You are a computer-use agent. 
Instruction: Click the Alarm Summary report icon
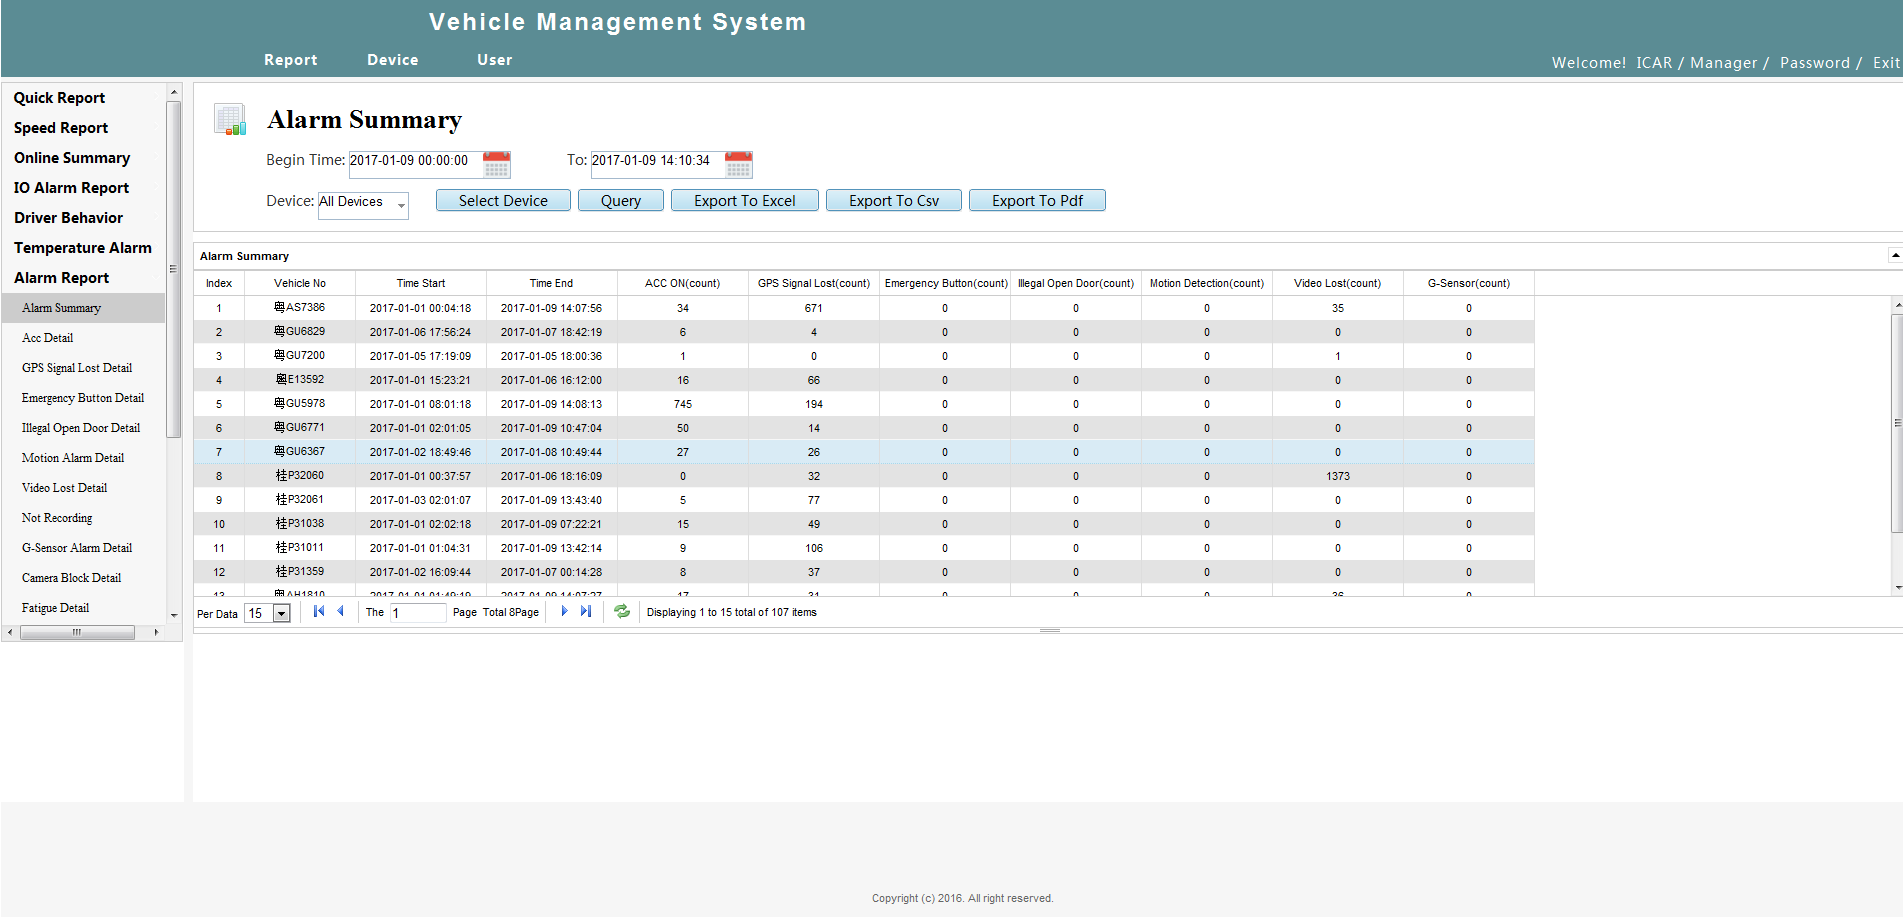point(230,120)
